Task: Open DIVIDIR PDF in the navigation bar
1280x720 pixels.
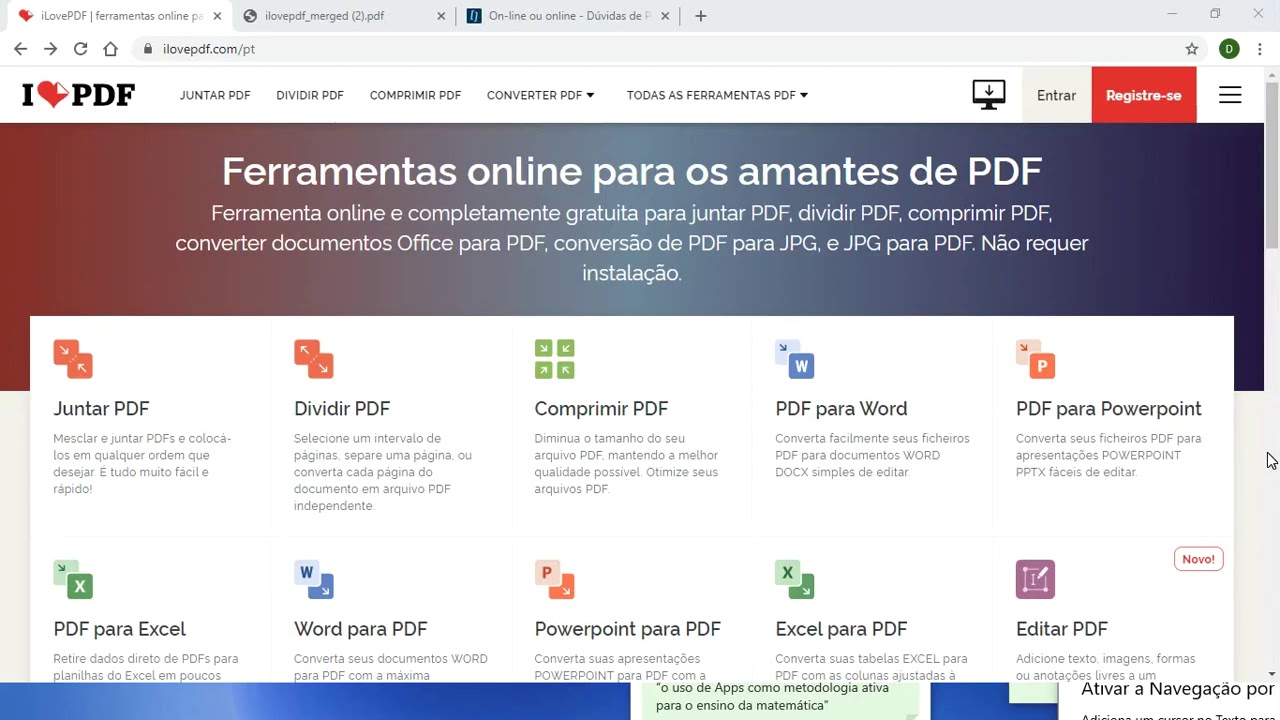Action: pyautogui.click(x=310, y=95)
